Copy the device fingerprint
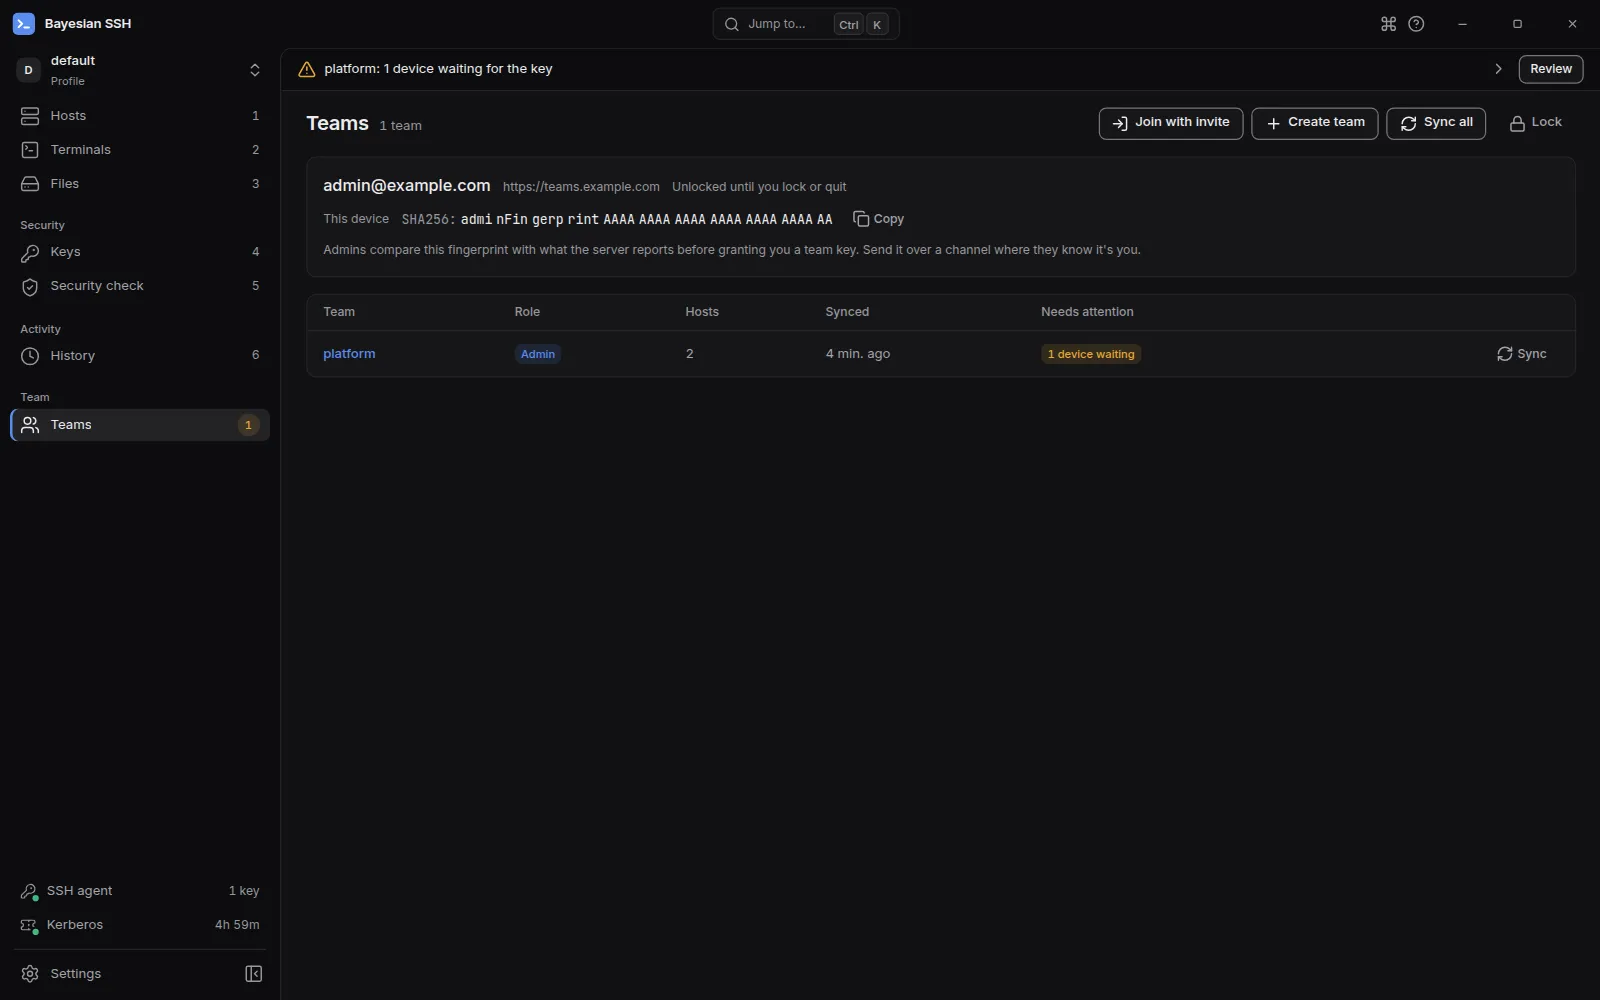1600x1000 pixels. 878,219
